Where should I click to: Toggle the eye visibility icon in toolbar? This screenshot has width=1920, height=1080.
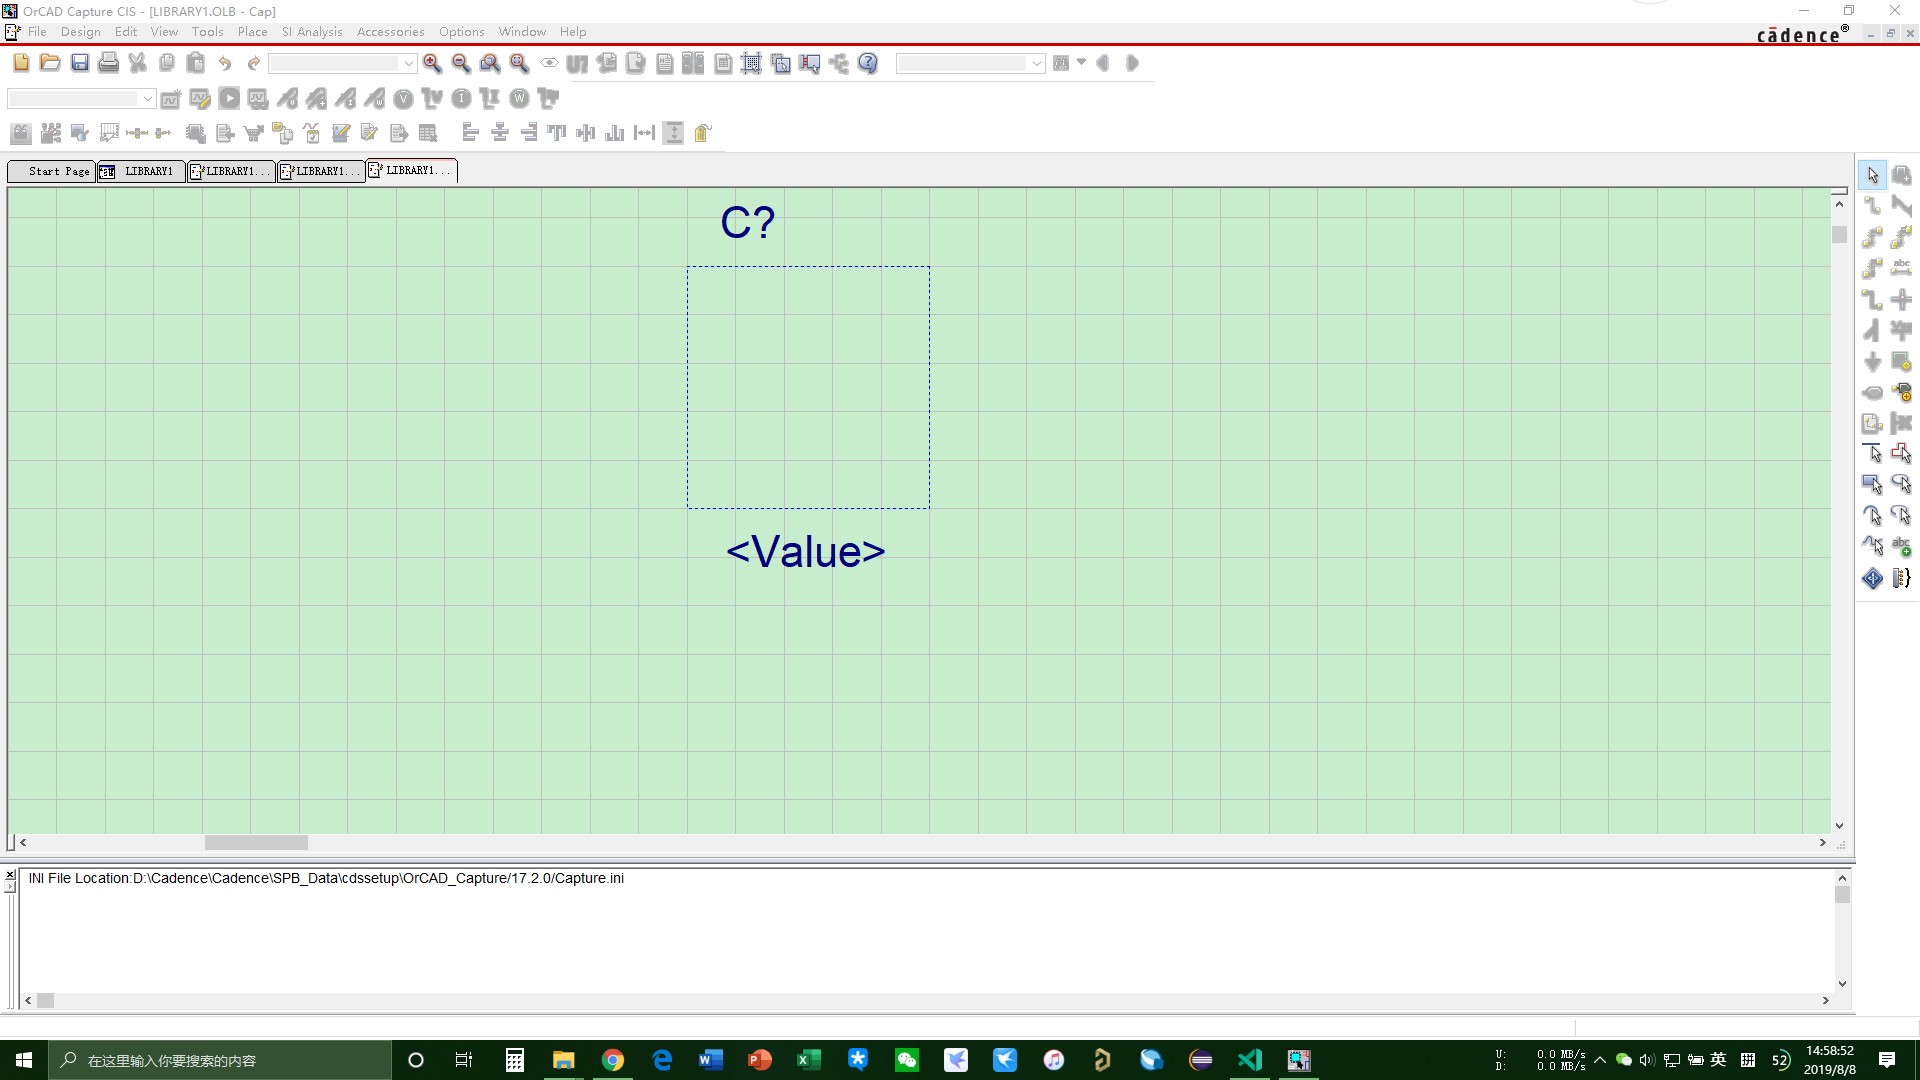point(549,63)
